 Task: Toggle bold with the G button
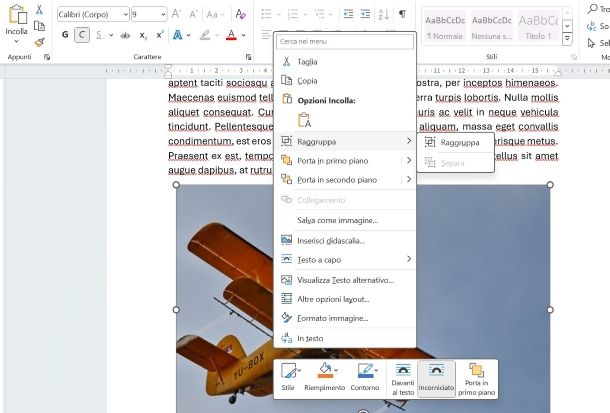pyautogui.click(x=65, y=35)
